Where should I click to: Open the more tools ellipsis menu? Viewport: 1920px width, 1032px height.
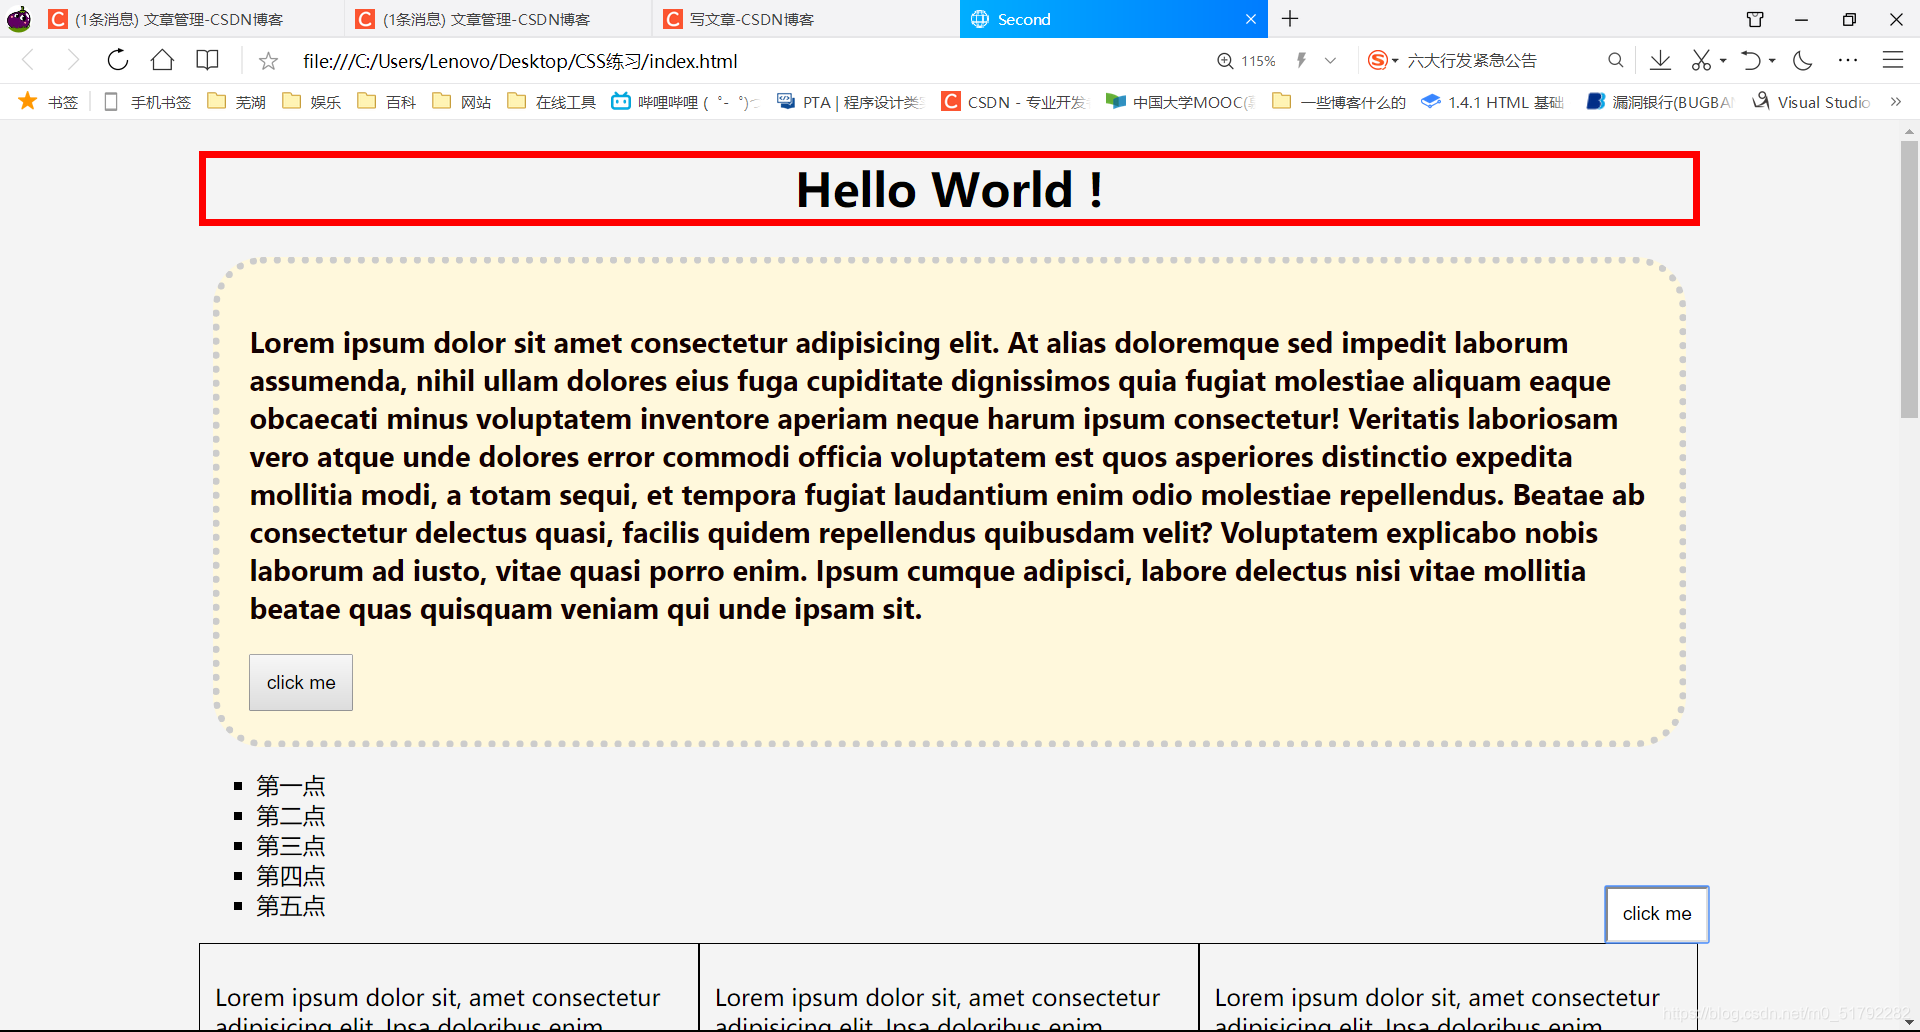click(1848, 60)
